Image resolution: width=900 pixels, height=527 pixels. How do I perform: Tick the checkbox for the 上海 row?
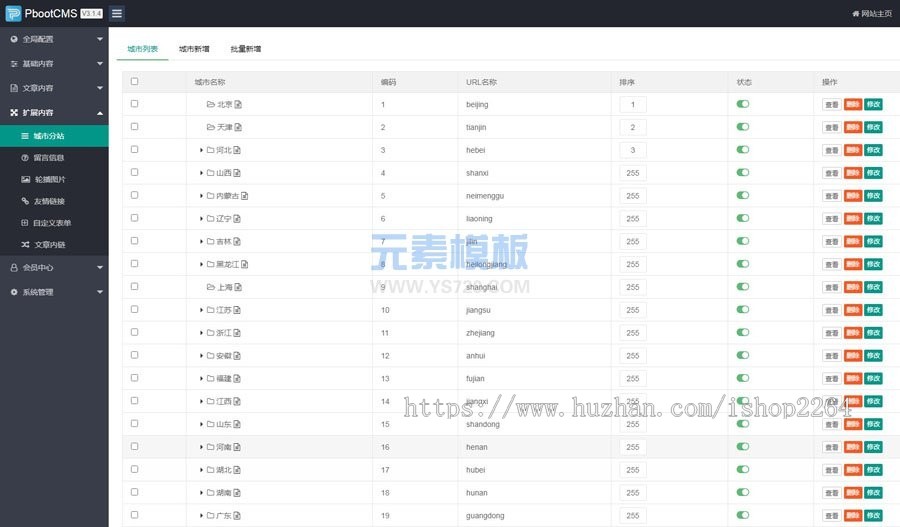134,286
